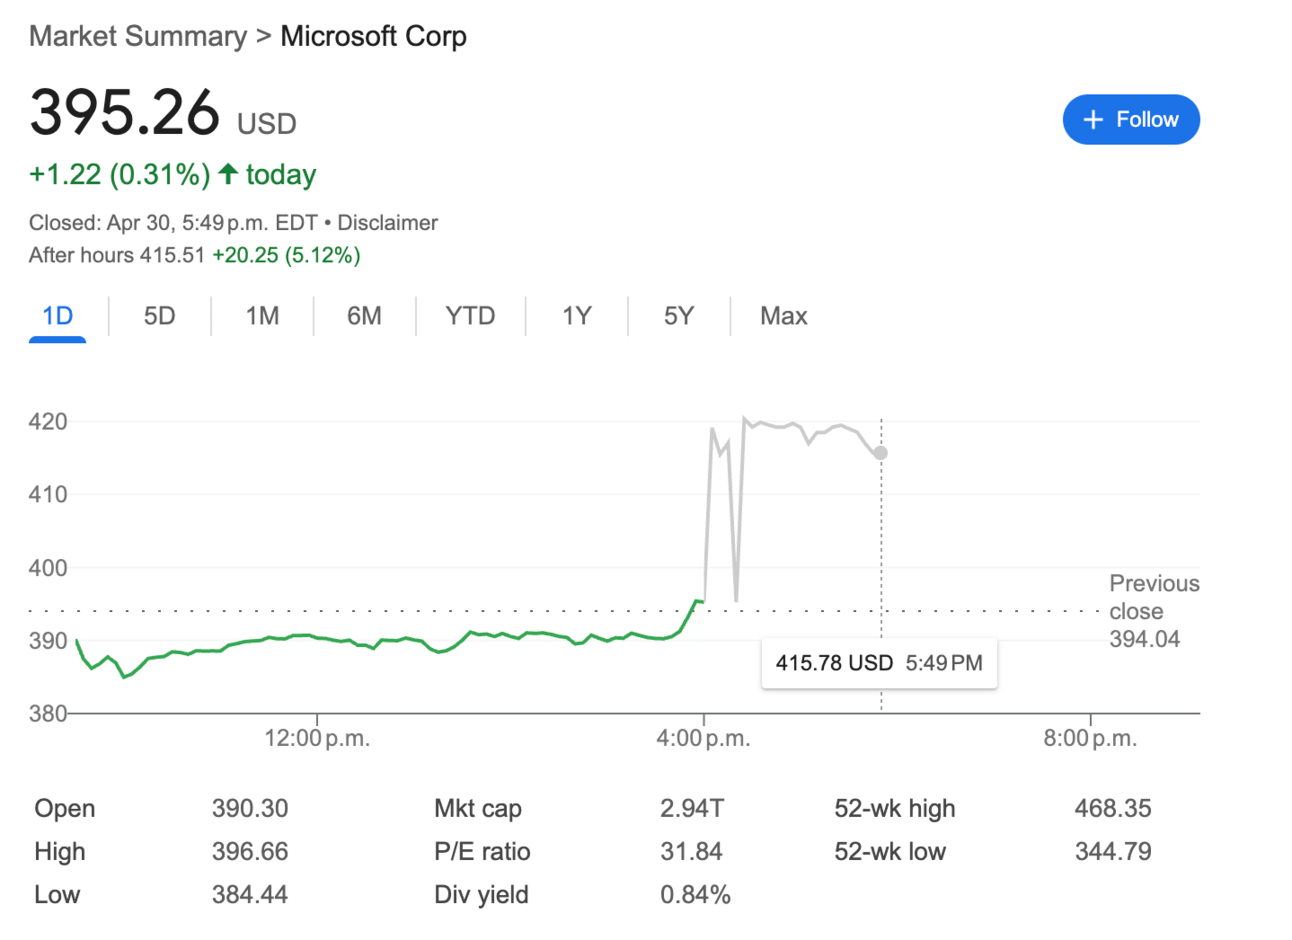
Task: Click the Market Summary breadcrumb
Action: pyautogui.click(x=138, y=36)
